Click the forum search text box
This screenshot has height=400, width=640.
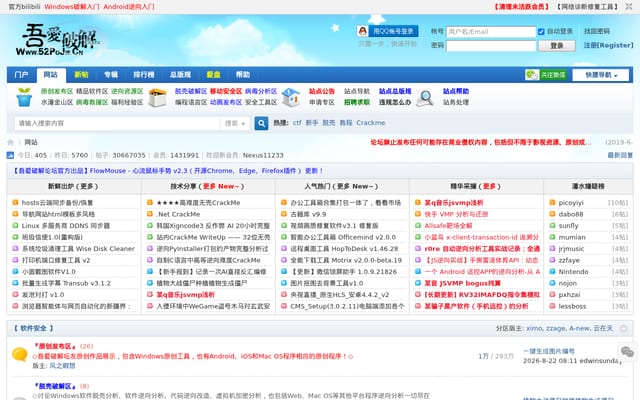pos(118,123)
